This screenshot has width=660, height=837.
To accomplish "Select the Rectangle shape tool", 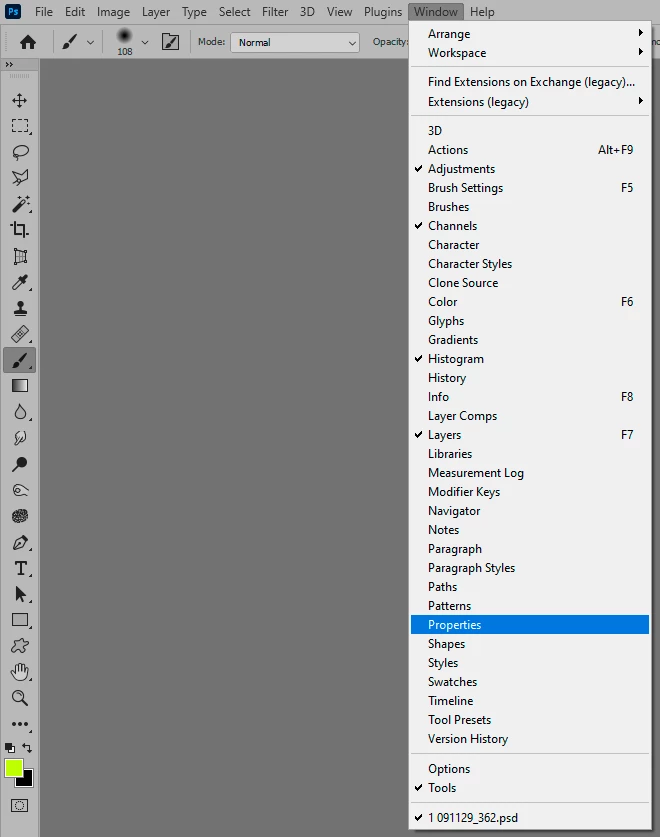I will (20, 620).
